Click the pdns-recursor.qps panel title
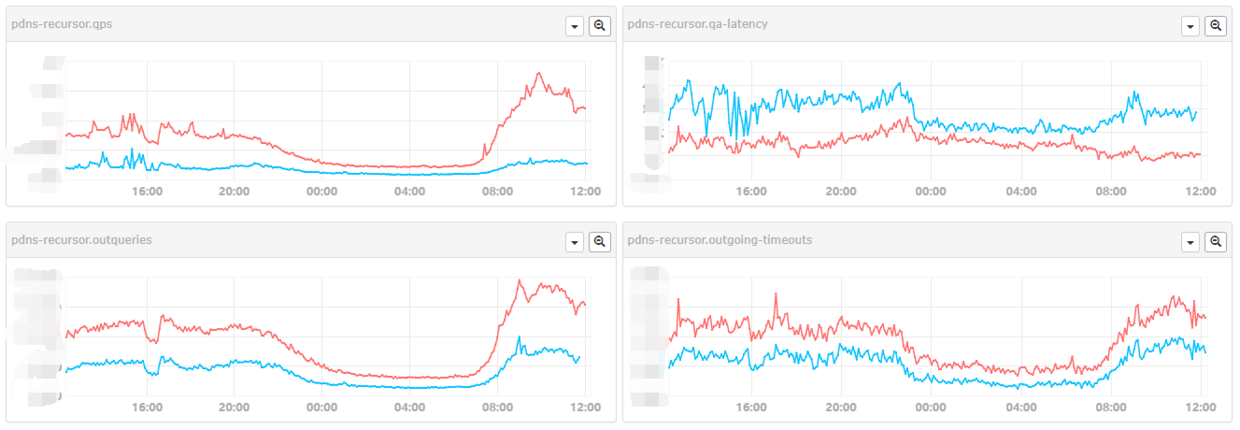 pyautogui.click(x=62, y=24)
